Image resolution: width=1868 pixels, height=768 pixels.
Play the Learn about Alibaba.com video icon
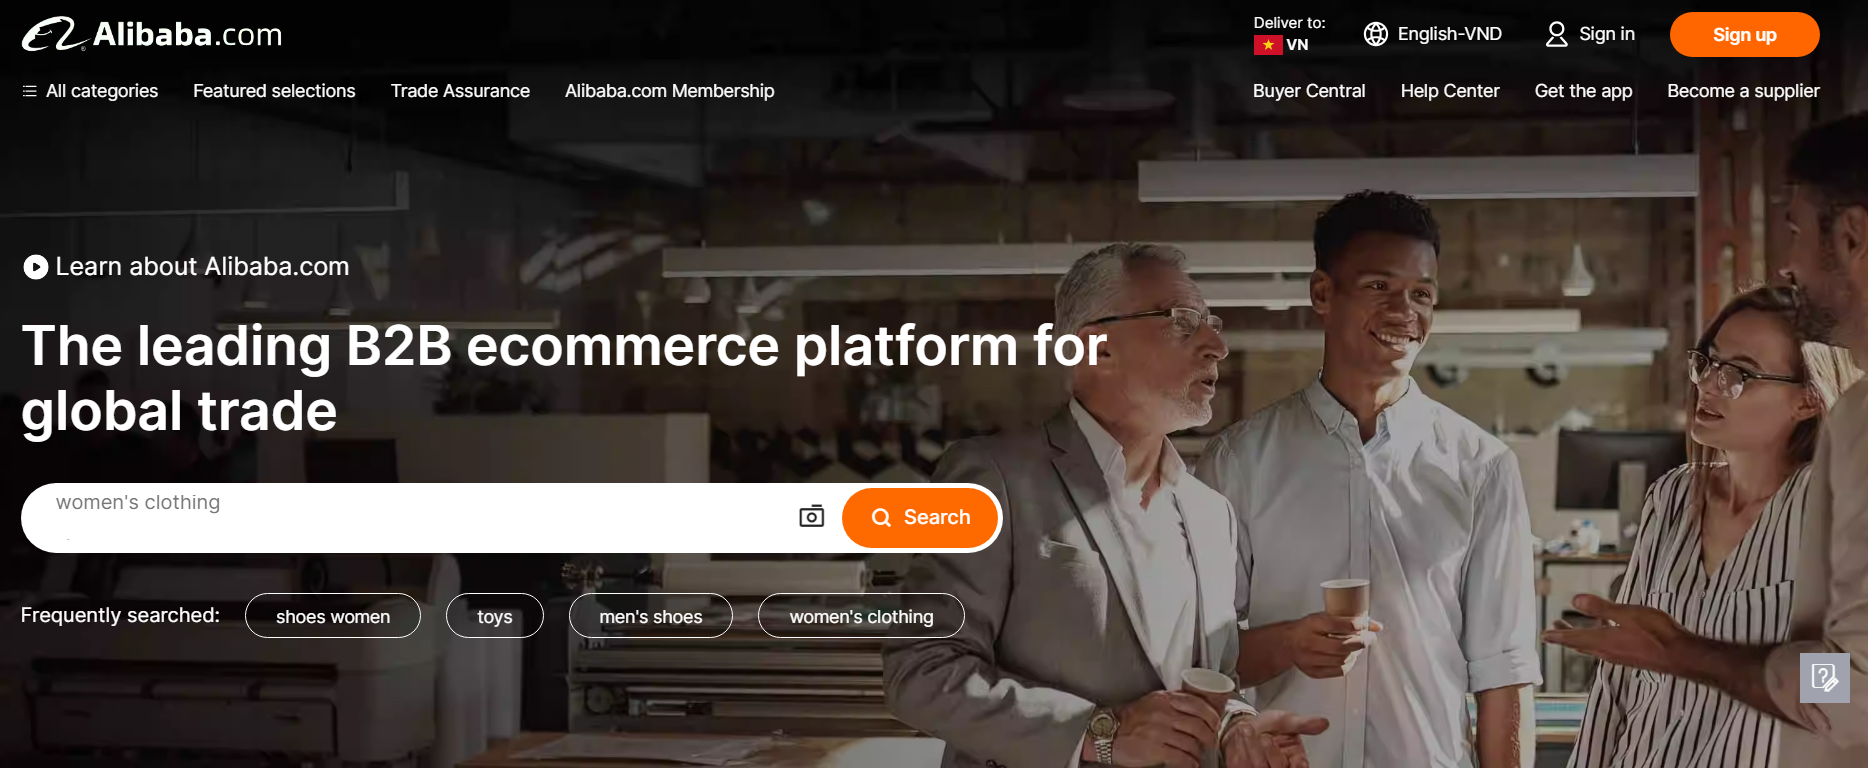coord(36,267)
